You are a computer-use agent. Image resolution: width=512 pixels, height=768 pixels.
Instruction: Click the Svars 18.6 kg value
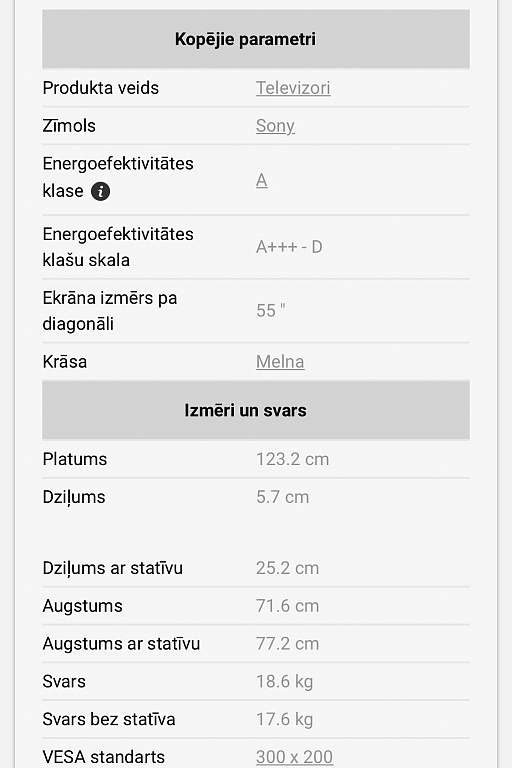point(284,681)
